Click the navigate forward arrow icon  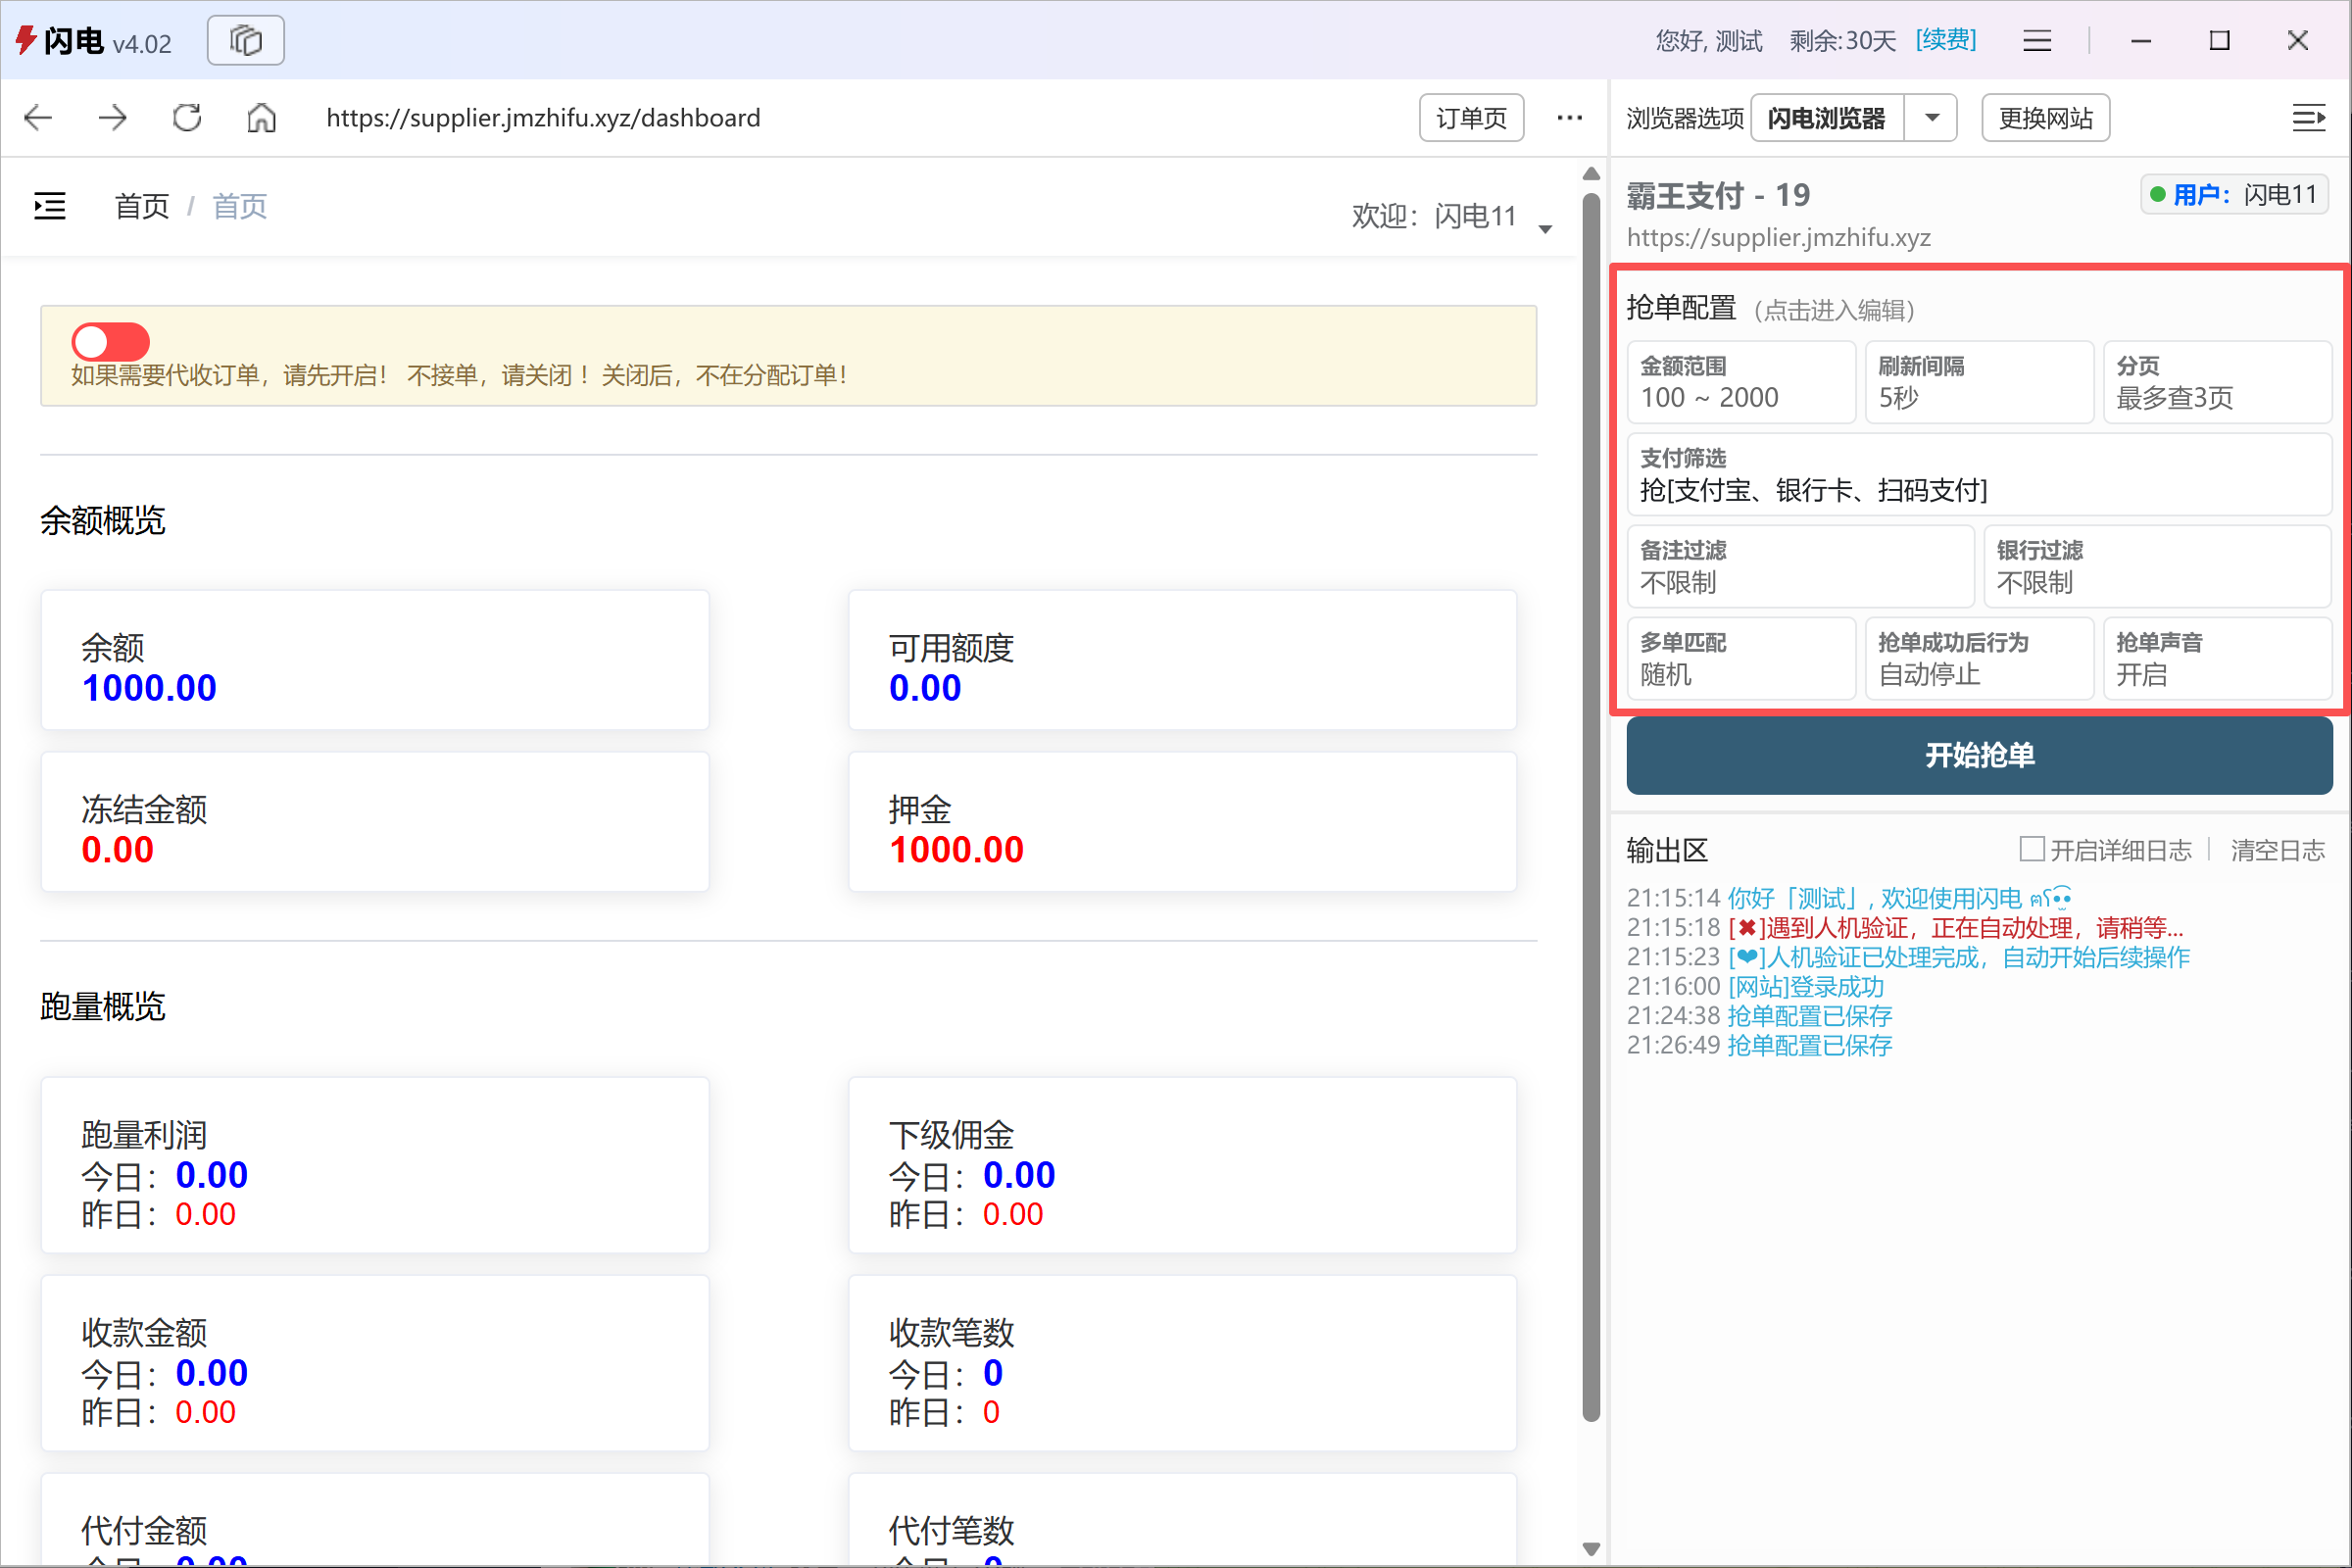pyautogui.click(x=112, y=117)
